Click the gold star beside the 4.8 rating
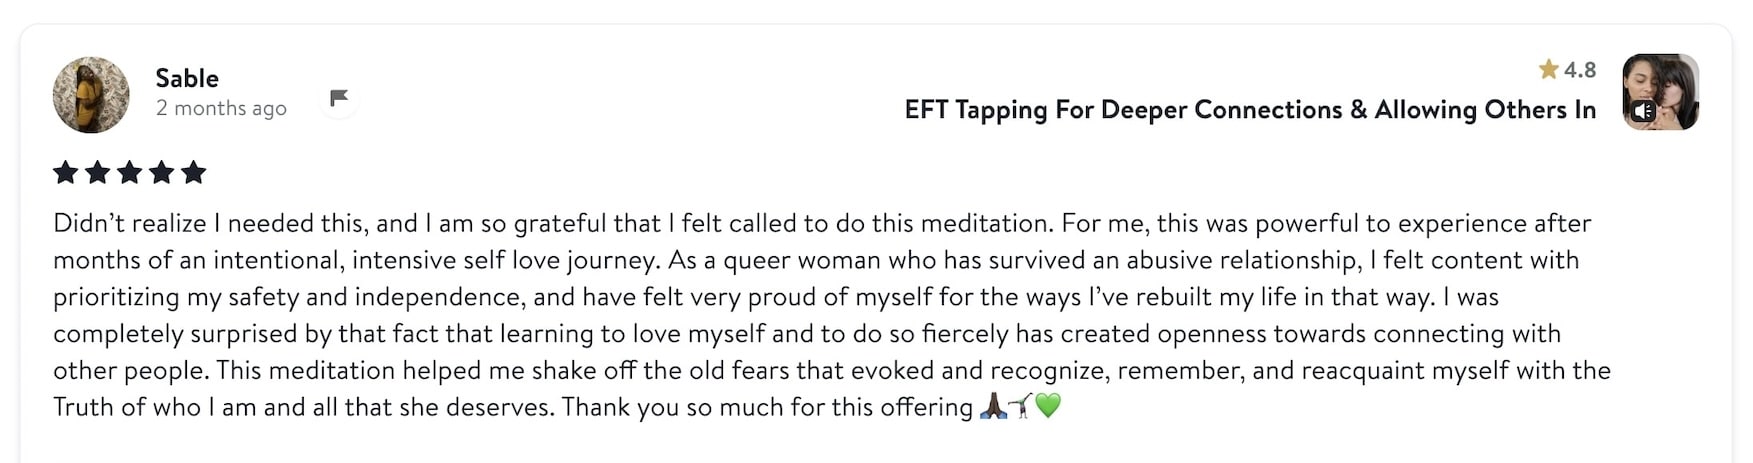The height and width of the screenshot is (463, 1753). pos(1549,69)
